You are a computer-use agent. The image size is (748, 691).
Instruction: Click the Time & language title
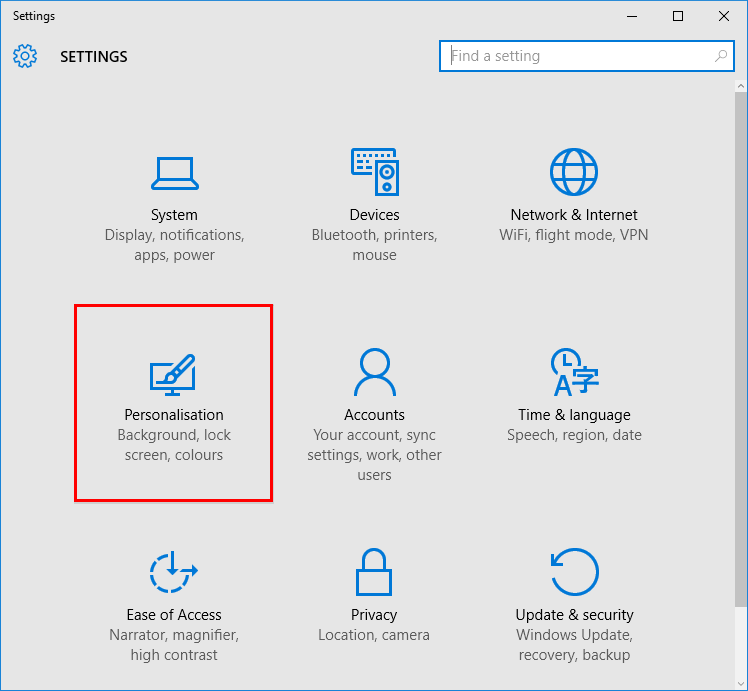574,415
